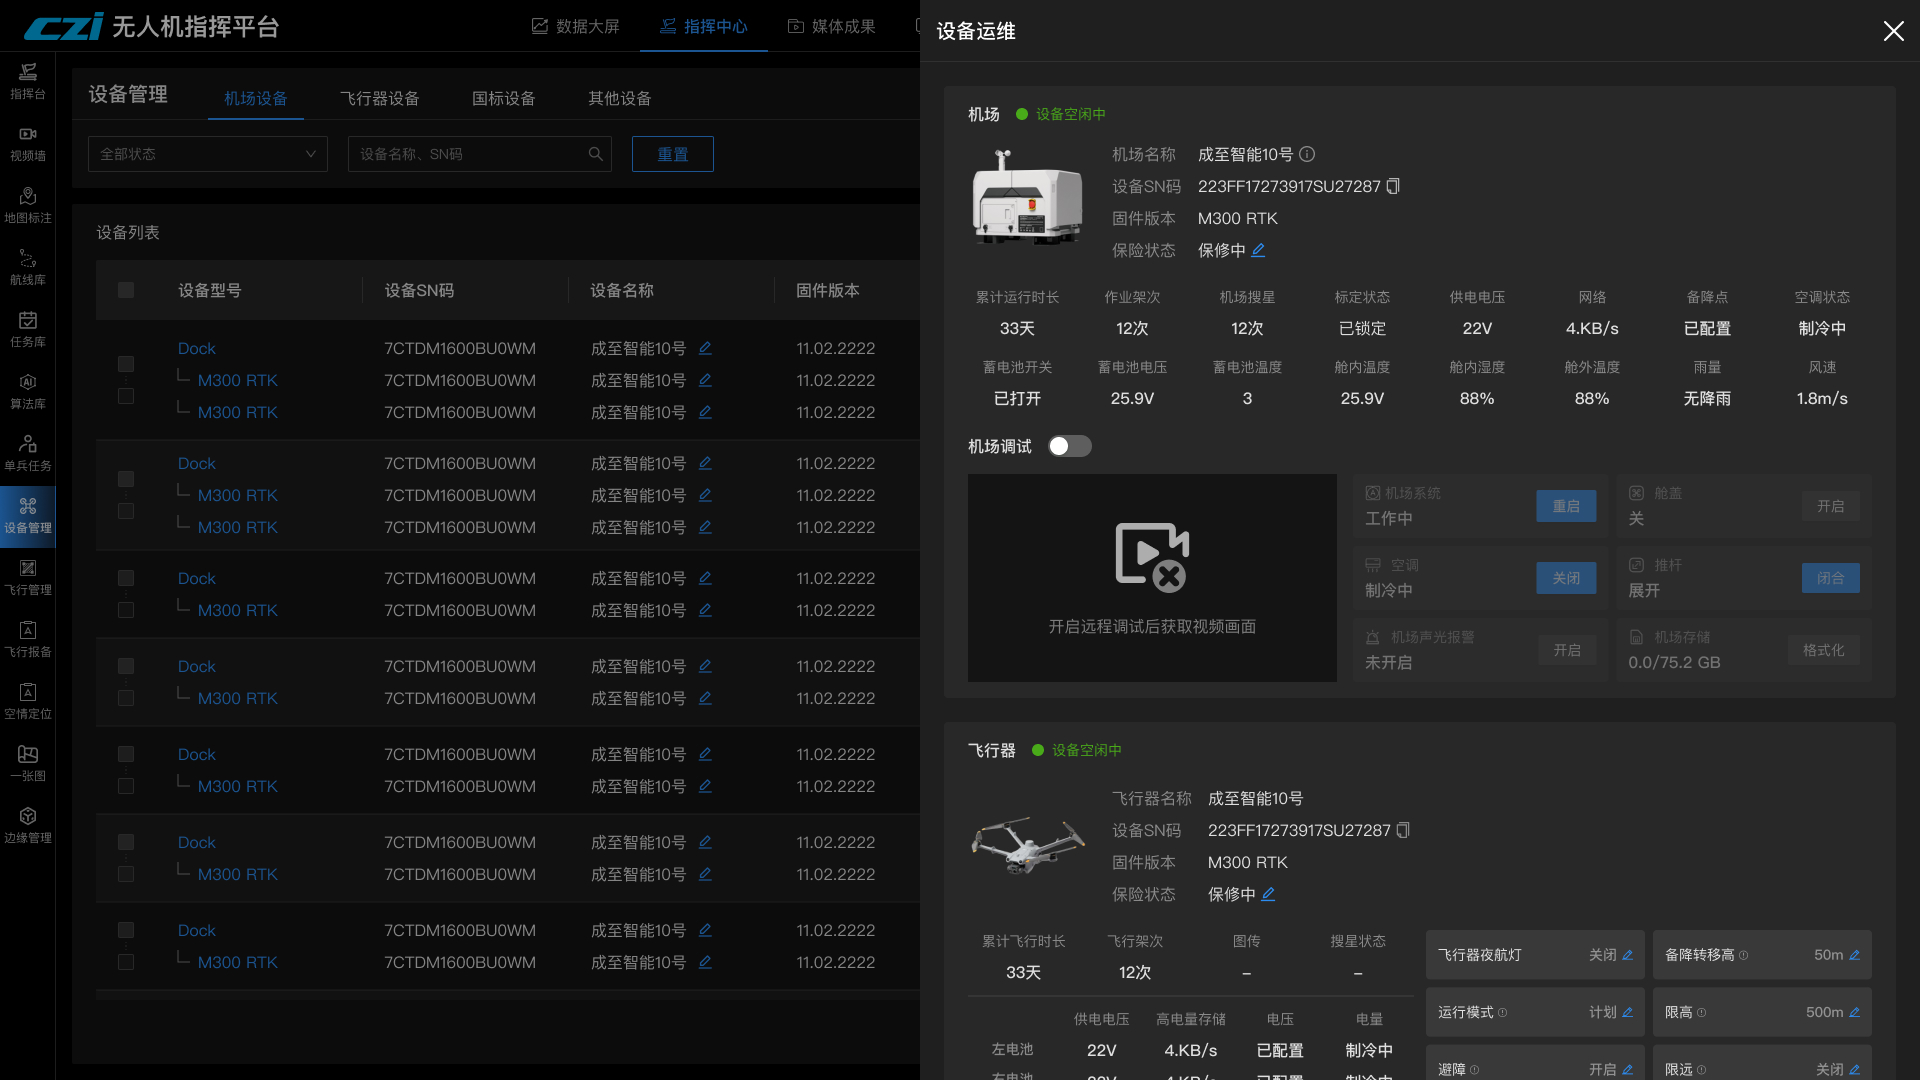
Task: Edit 飞行器夜航灯 setting pencil icon
Action: pos(1627,955)
